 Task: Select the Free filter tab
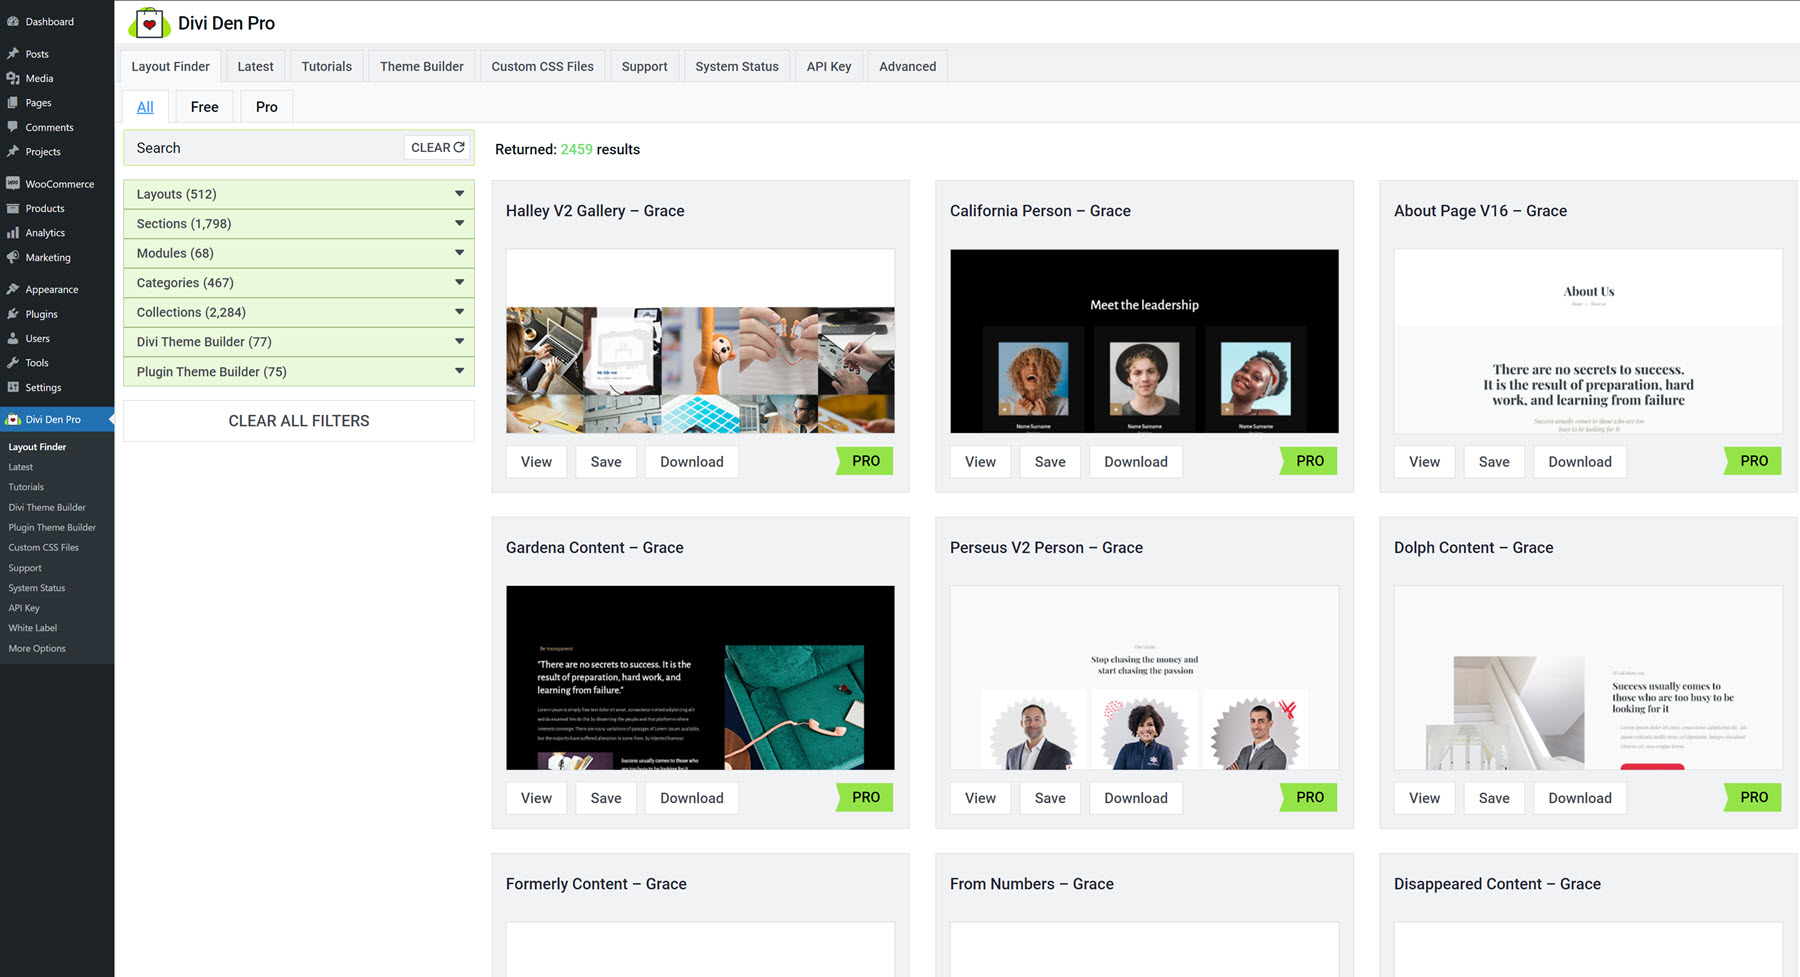point(204,106)
